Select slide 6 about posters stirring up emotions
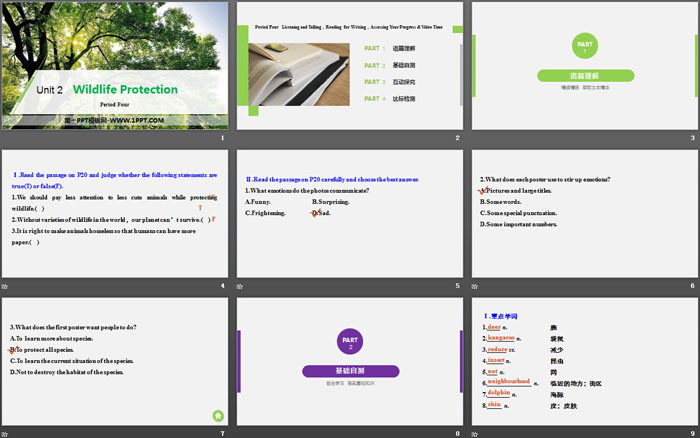 point(585,213)
